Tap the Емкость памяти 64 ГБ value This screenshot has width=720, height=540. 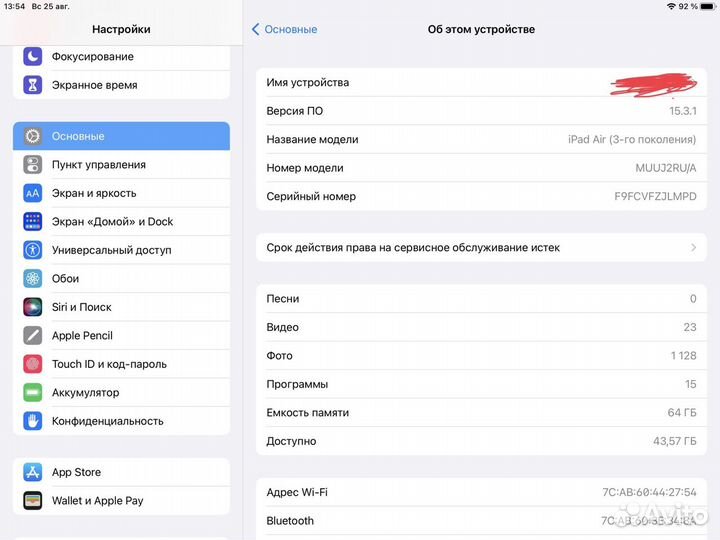pyautogui.click(x=682, y=413)
